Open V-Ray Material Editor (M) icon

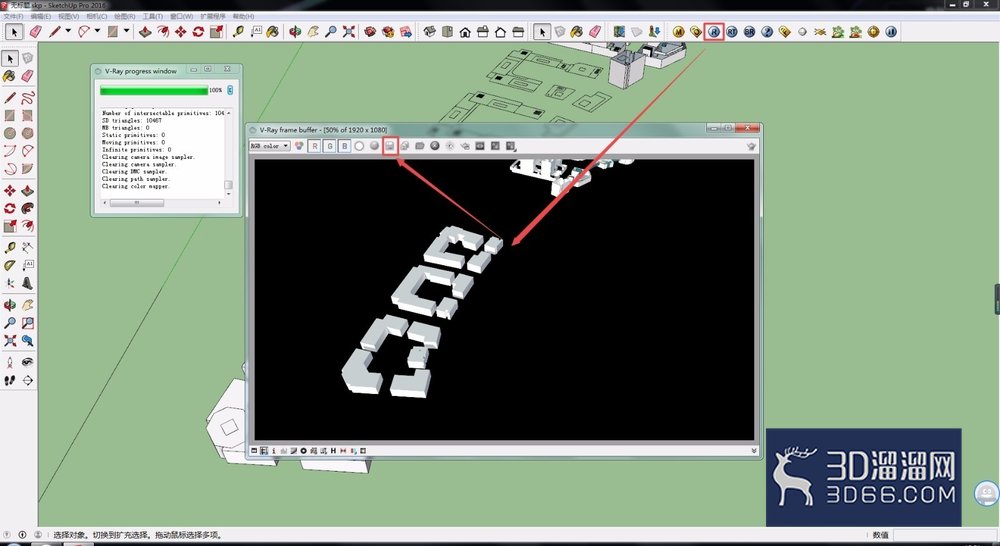pos(679,31)
